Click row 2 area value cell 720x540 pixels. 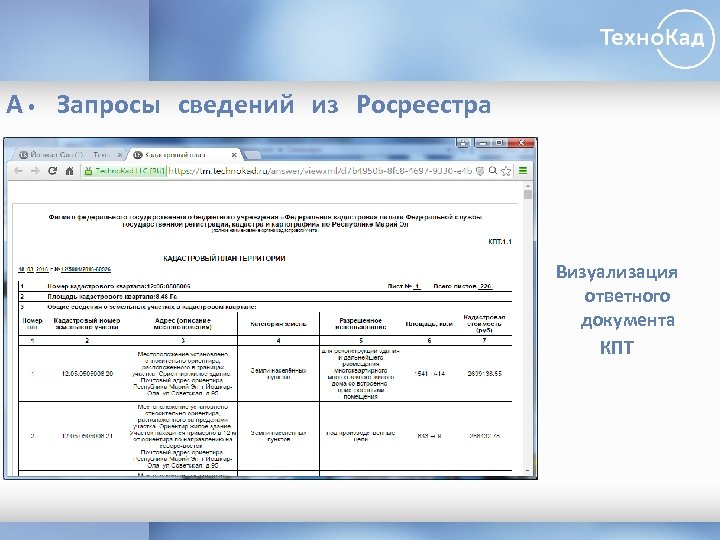(x=429, y=436)
